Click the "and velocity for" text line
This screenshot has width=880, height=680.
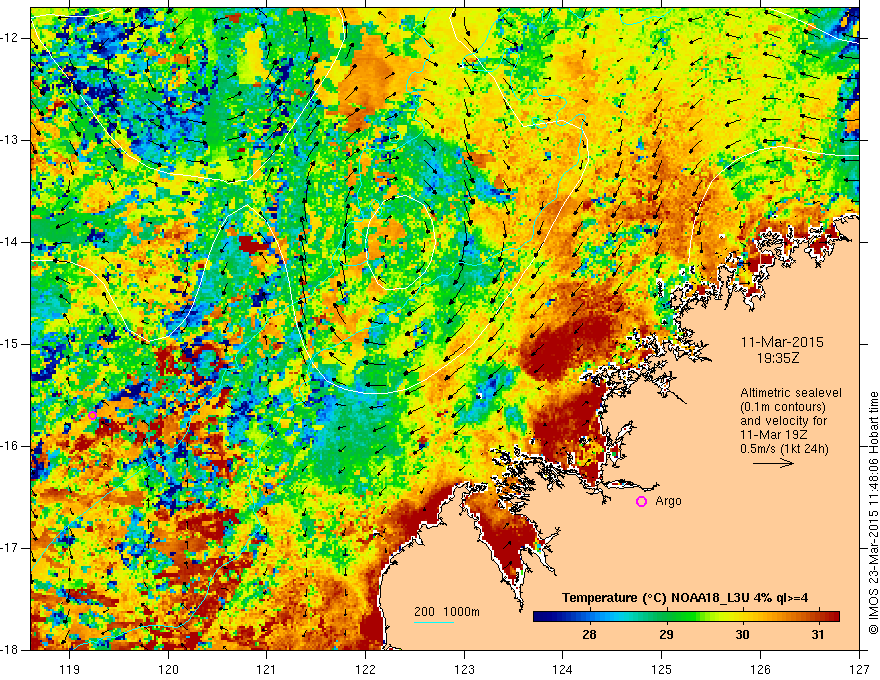pos(783,421)
